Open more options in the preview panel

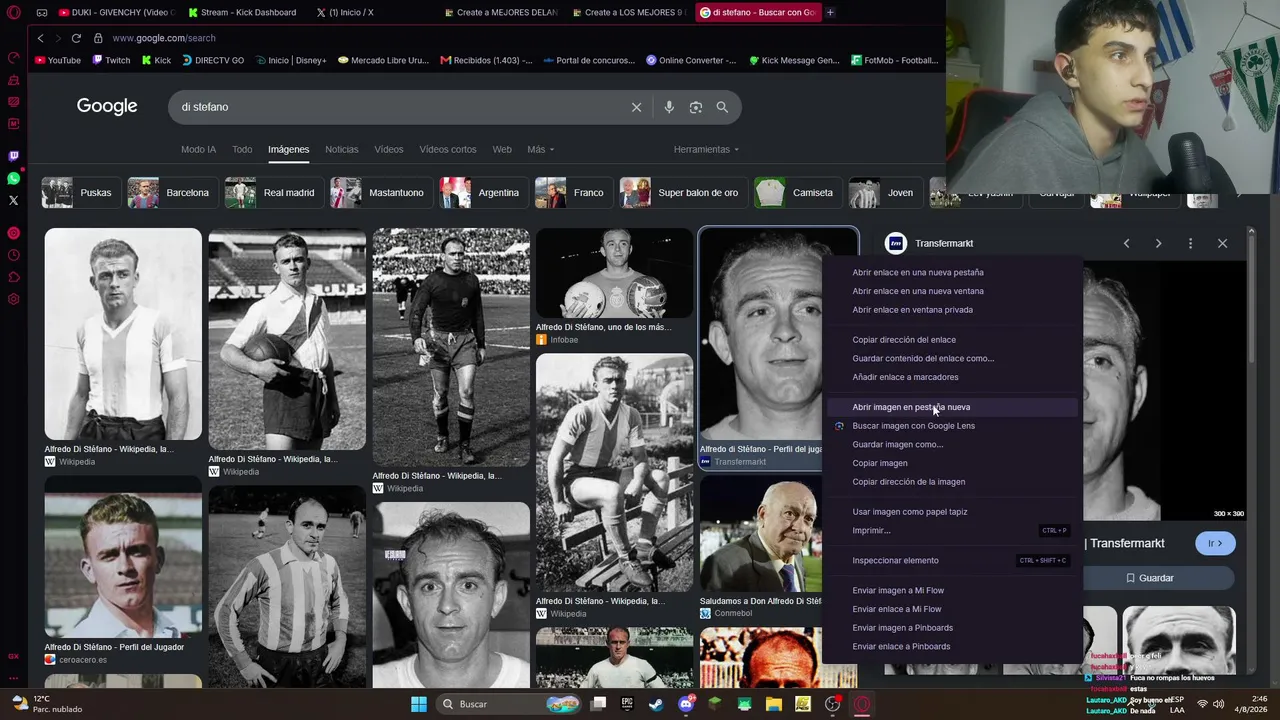point(1190,243)
